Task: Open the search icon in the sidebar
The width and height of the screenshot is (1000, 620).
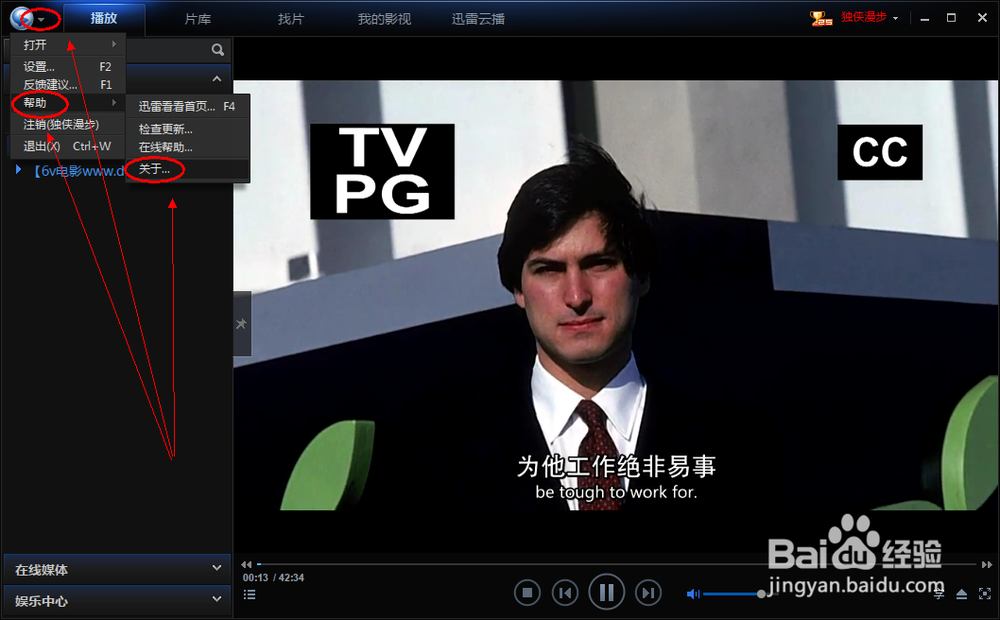Action: click(x=217, y=48)
